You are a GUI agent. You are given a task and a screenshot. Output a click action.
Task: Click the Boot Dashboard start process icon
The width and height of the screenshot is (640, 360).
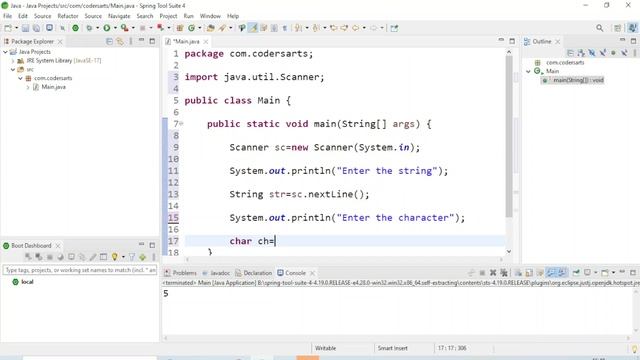click(28, 257)
